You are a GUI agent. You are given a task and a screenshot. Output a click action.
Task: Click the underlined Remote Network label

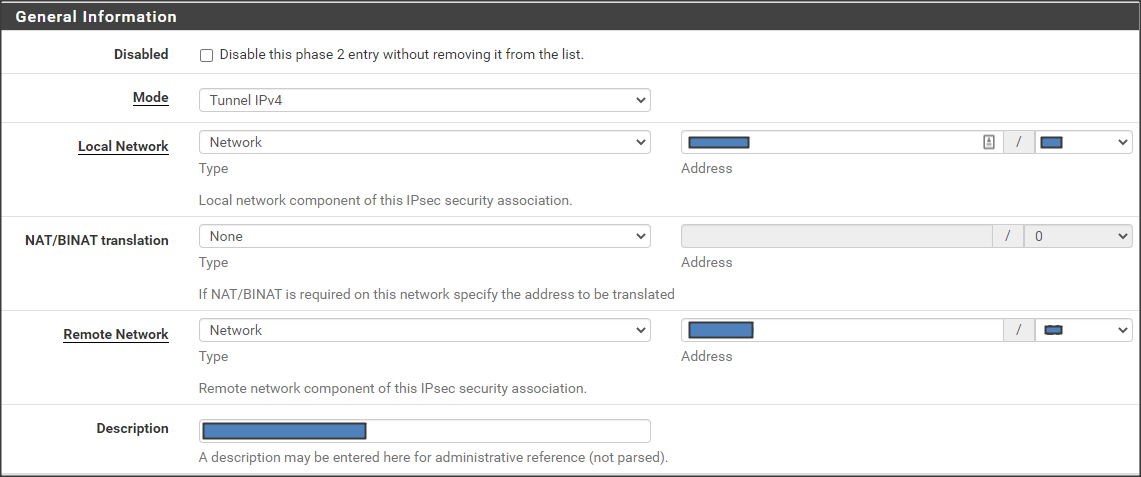click(x=116, y=335)
